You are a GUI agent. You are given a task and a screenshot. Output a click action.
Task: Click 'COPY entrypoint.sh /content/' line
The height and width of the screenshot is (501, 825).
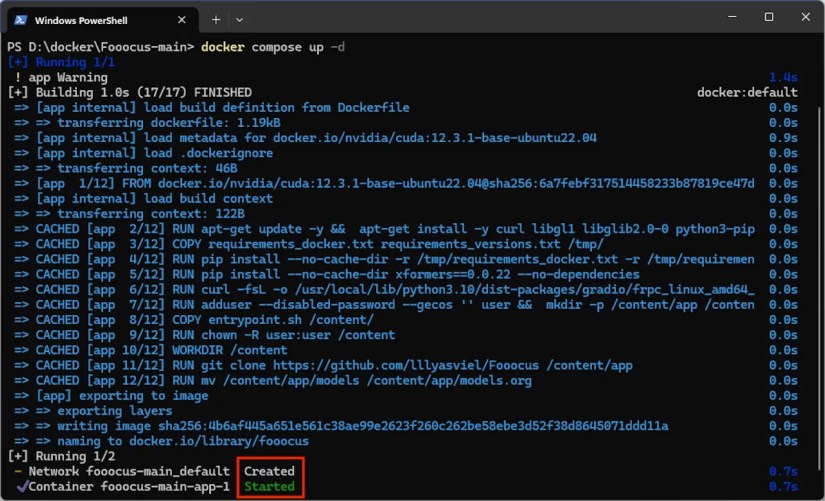tap(194, 320)
